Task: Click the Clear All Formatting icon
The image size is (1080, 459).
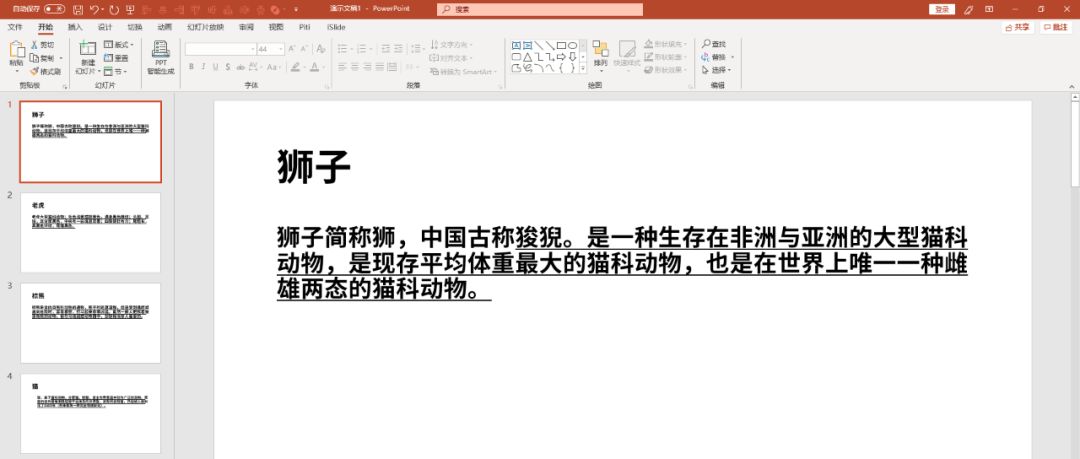Action: (321, 49)
